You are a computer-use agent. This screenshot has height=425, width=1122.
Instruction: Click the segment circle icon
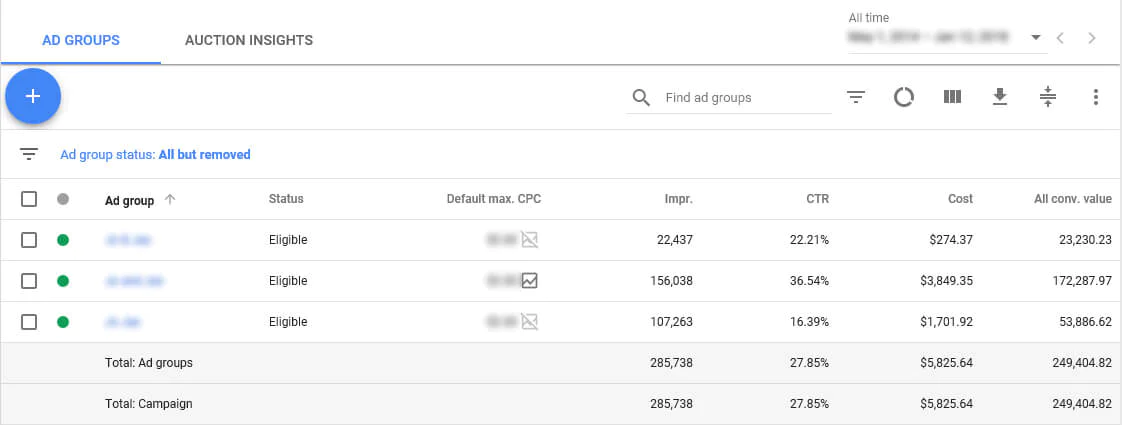904,97
